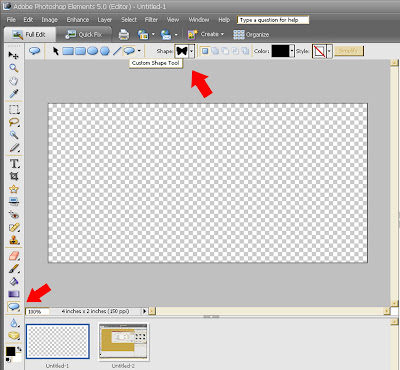Select the Hand tool
Viewport: 400px width, 370px height.
[x=13, y=81]
